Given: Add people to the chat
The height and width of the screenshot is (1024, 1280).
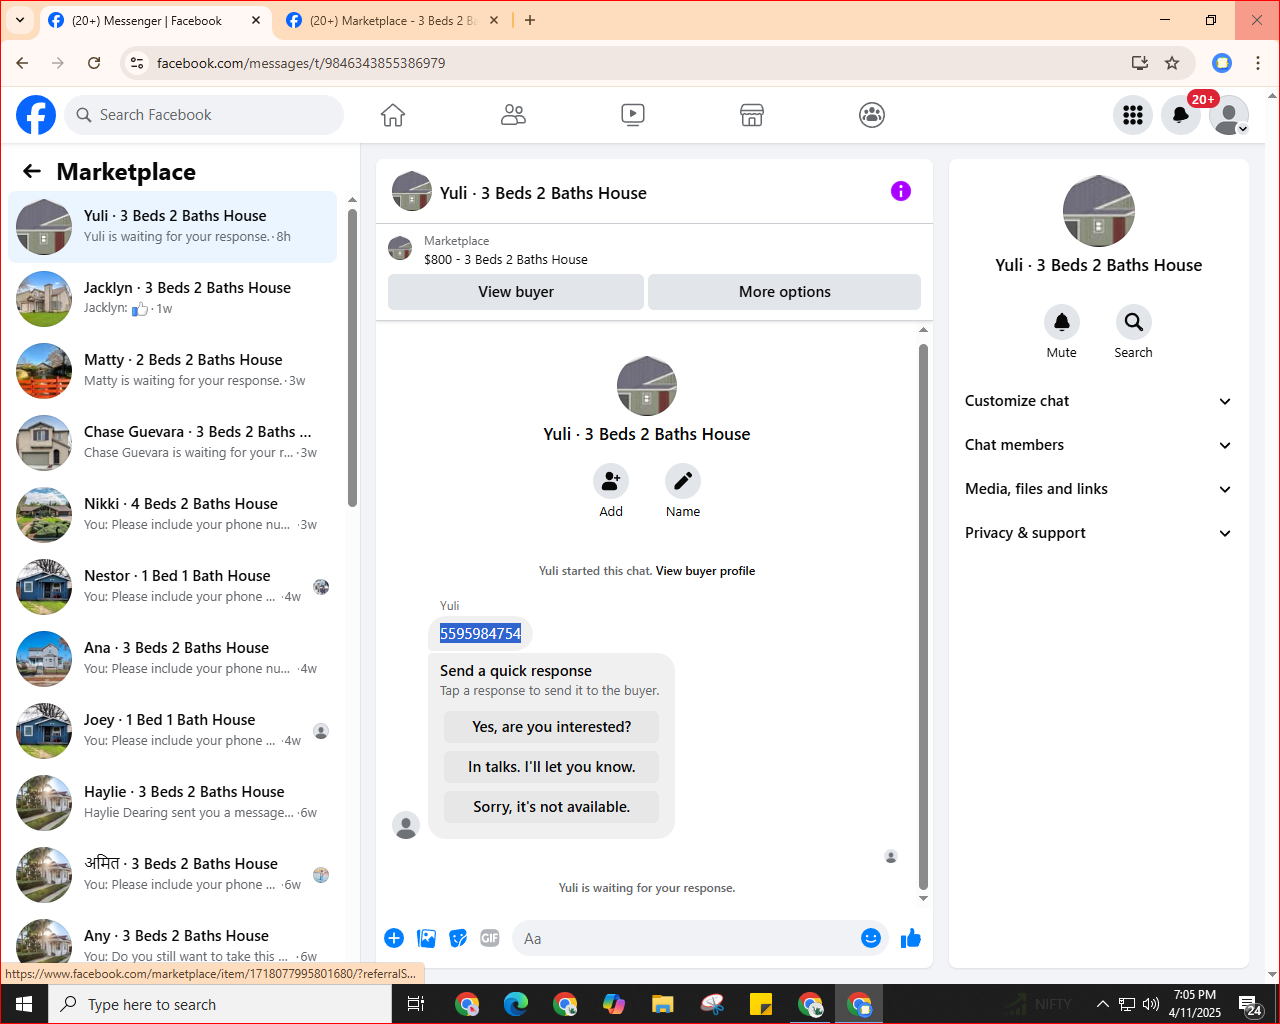Looking at the screenshot, I should (x=611, y=481).
